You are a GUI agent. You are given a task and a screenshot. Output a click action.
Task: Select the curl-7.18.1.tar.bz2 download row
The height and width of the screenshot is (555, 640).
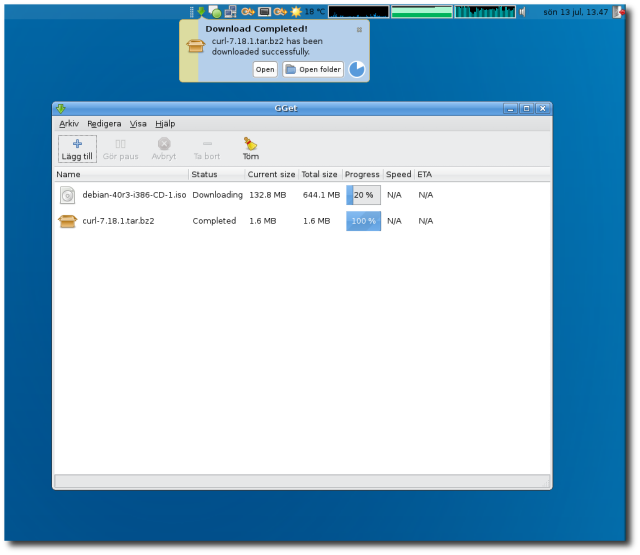click(118, 221)
